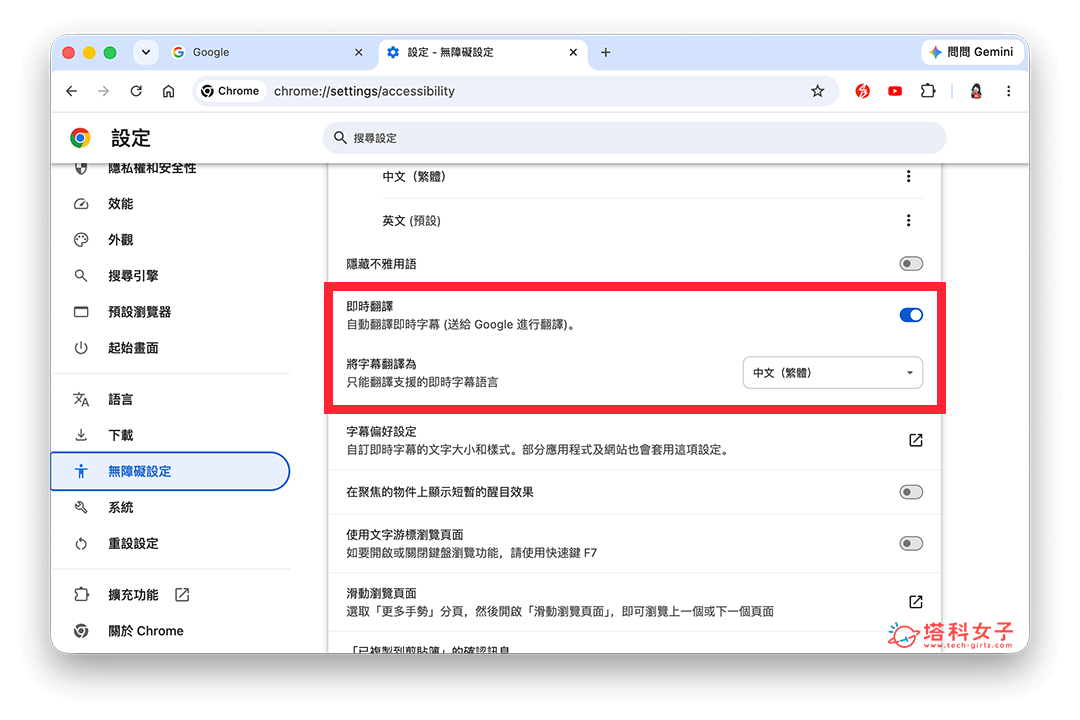Click the Chrome logo beside 設定
Screen dimensions: 1080x720
point(81,138)
